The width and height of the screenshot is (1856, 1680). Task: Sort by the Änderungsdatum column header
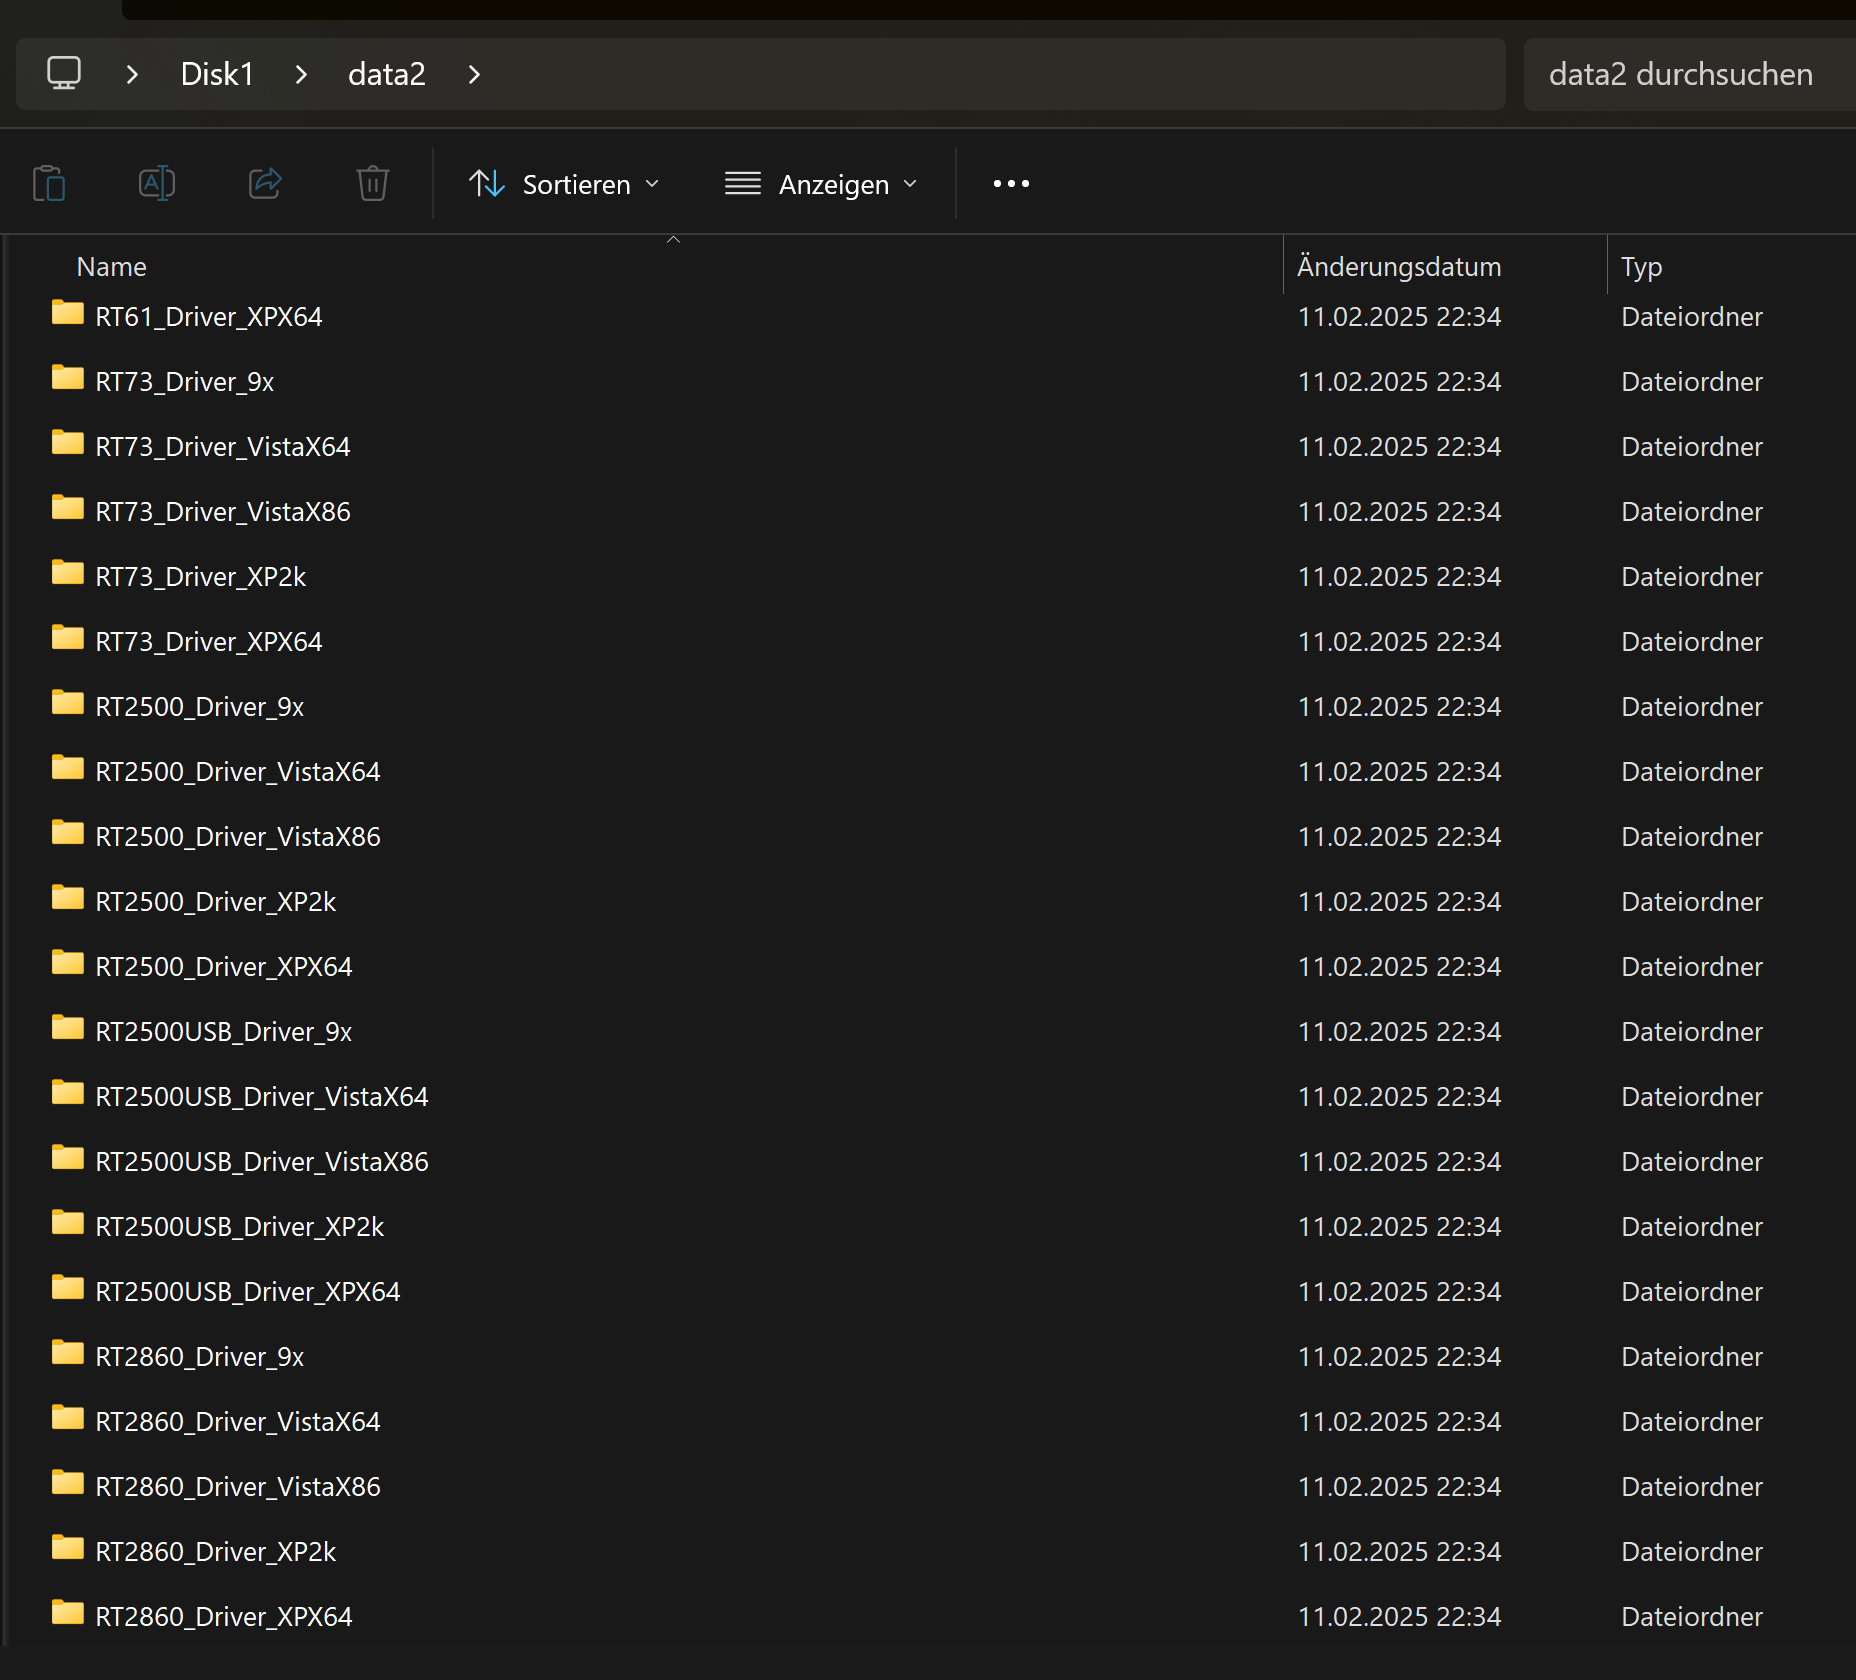click(x=1399, y=267)
